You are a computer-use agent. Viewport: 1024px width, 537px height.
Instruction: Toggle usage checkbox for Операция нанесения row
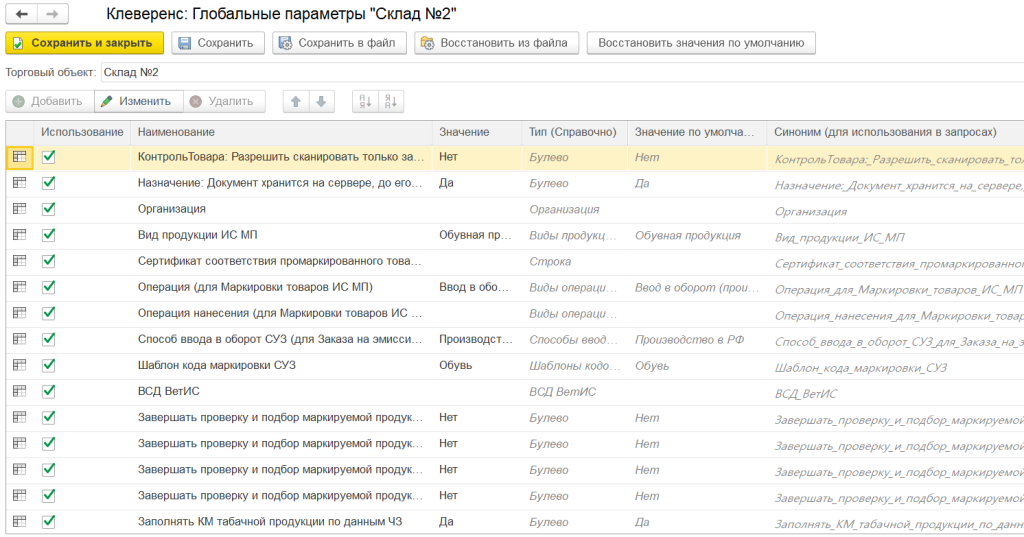coord(48,313)
